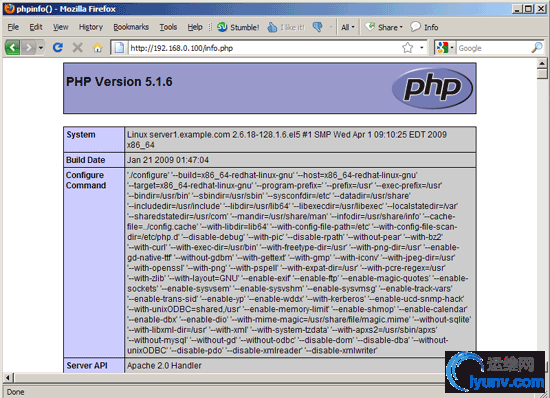Click the Jan 21 2009 01:47:04 value

168,160
